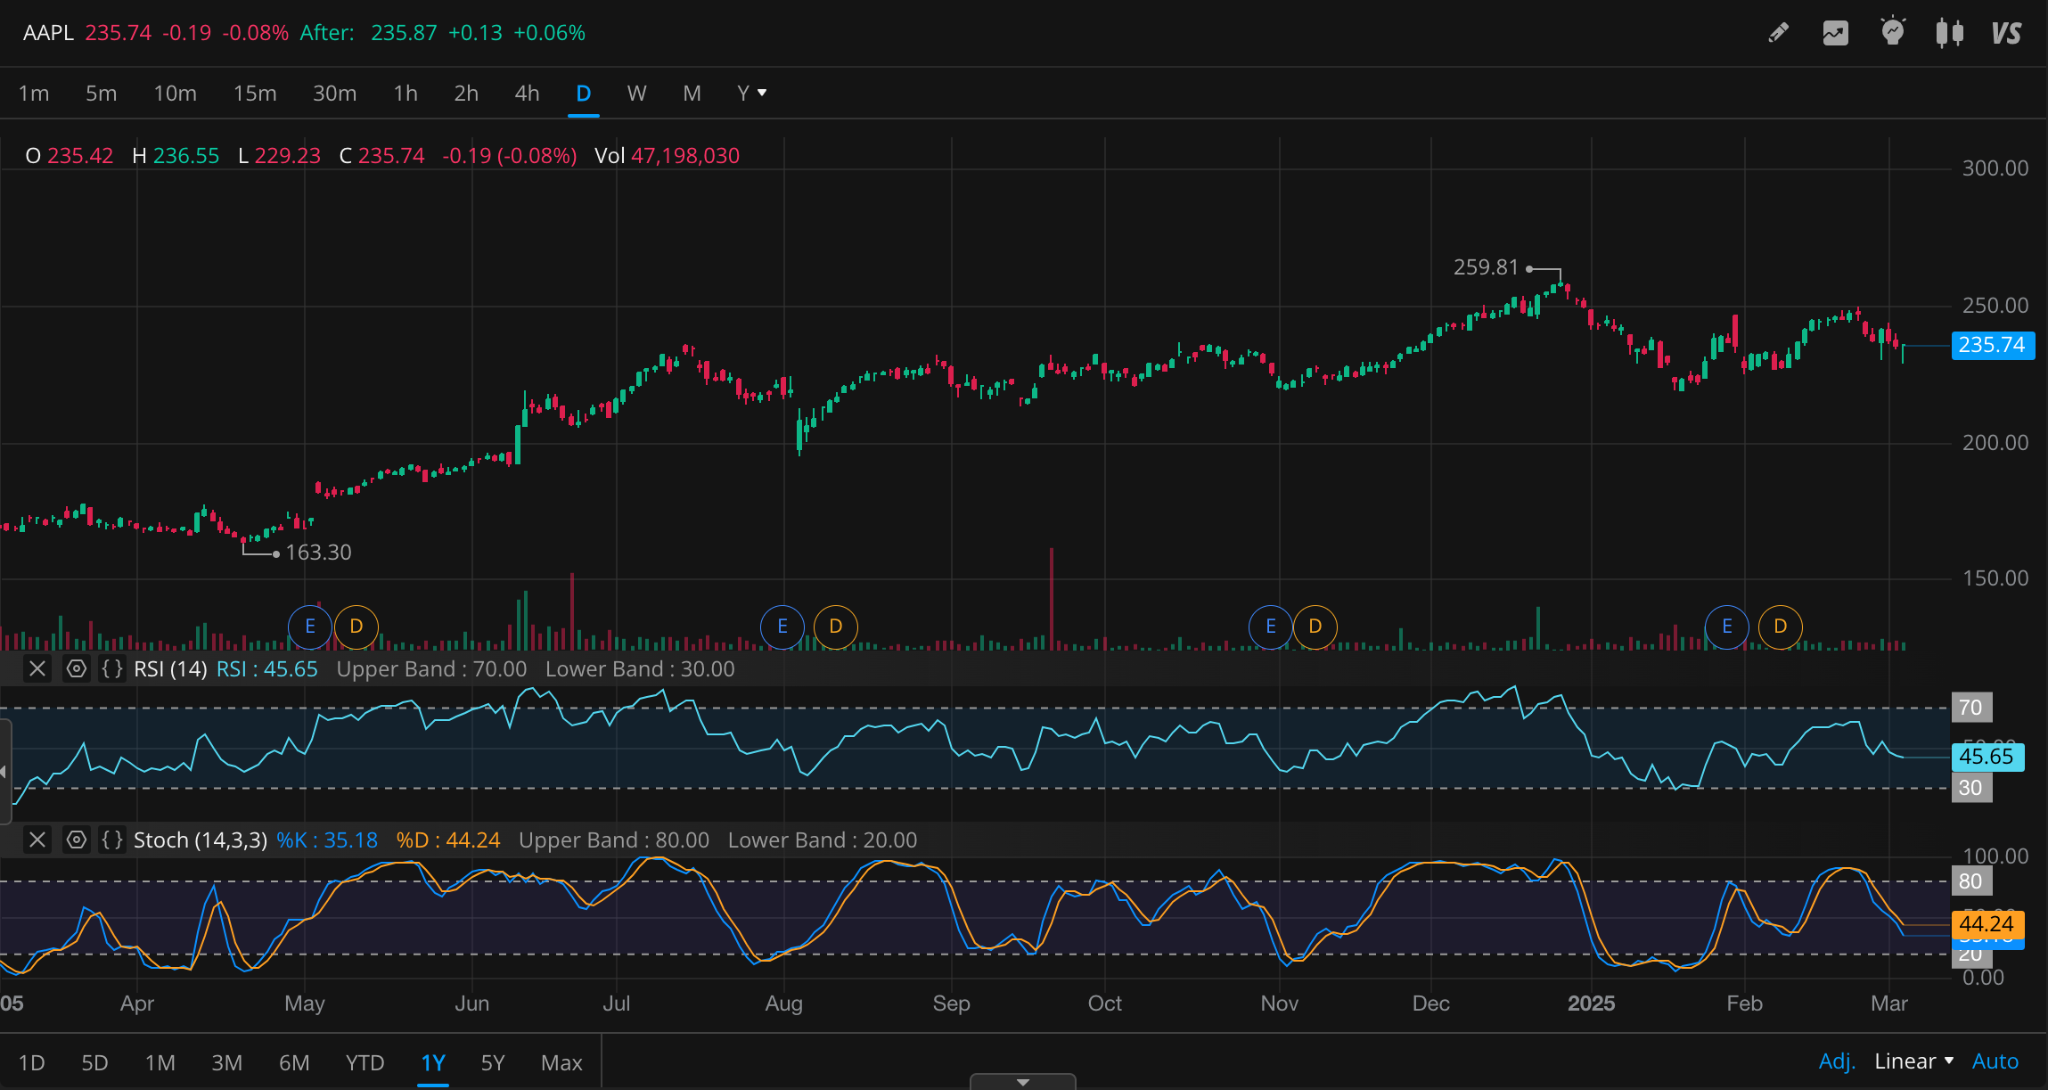Open the RSI code braces settings
Image resolution: width=2048 pixels, height=1090 pixels.
112,669
